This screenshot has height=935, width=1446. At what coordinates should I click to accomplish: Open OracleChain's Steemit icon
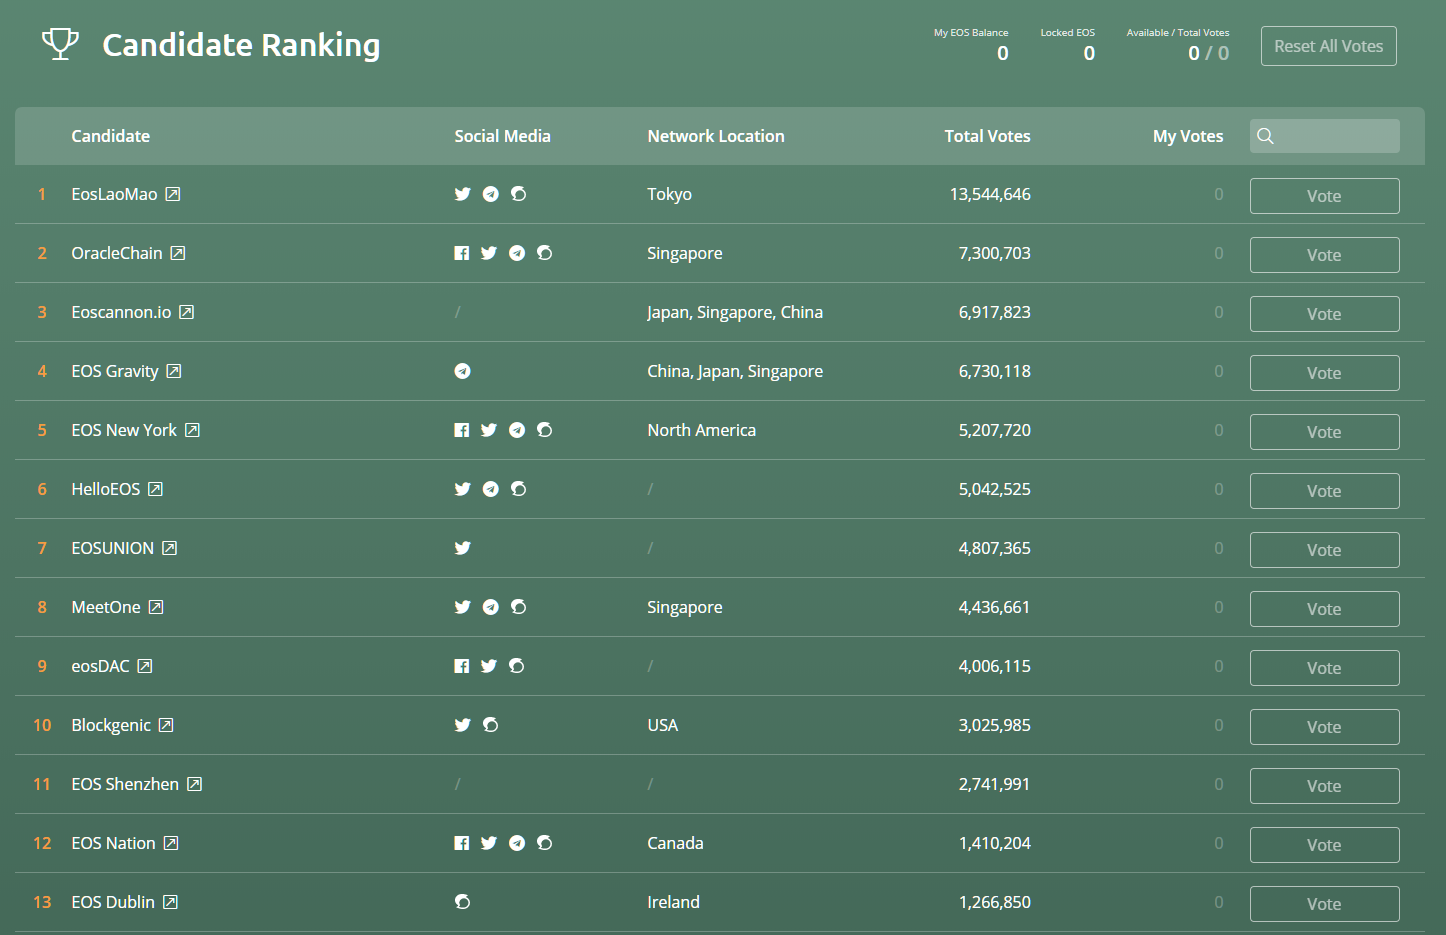click(544, 253)
